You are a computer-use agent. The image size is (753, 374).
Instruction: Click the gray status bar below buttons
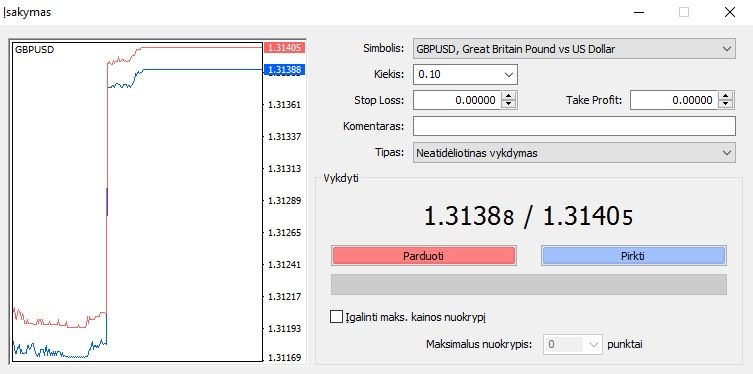tap(529, 285)
